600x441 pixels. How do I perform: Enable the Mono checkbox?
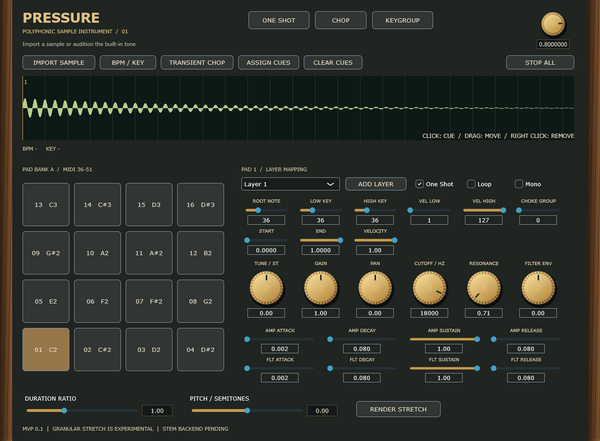pyautogui.click(x=519, y=184)
